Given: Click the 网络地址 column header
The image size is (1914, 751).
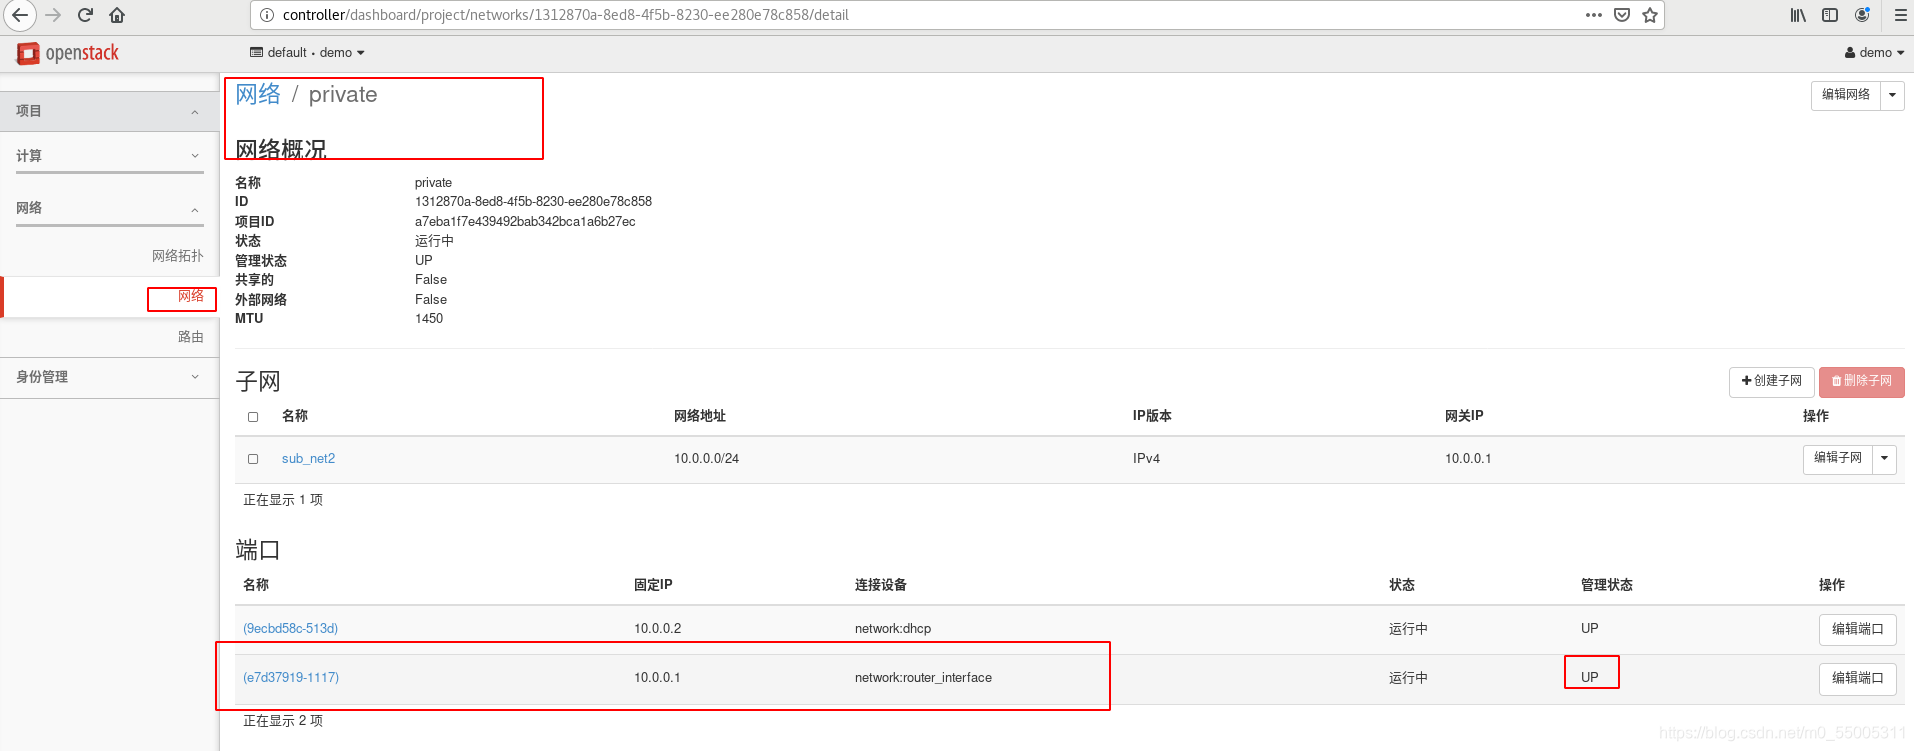Looking at the screenshot, I should point(700,416).
